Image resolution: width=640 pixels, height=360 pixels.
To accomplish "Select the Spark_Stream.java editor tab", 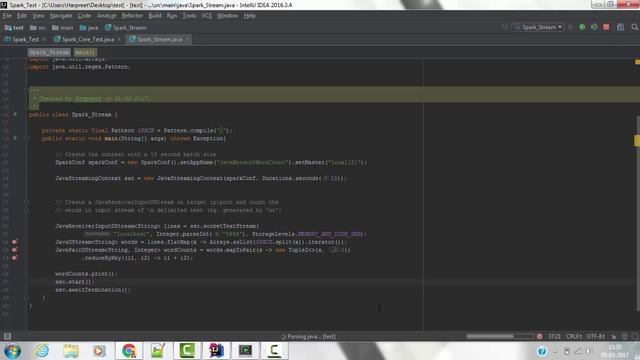I will pyautogui.click(x=159, y=39).
